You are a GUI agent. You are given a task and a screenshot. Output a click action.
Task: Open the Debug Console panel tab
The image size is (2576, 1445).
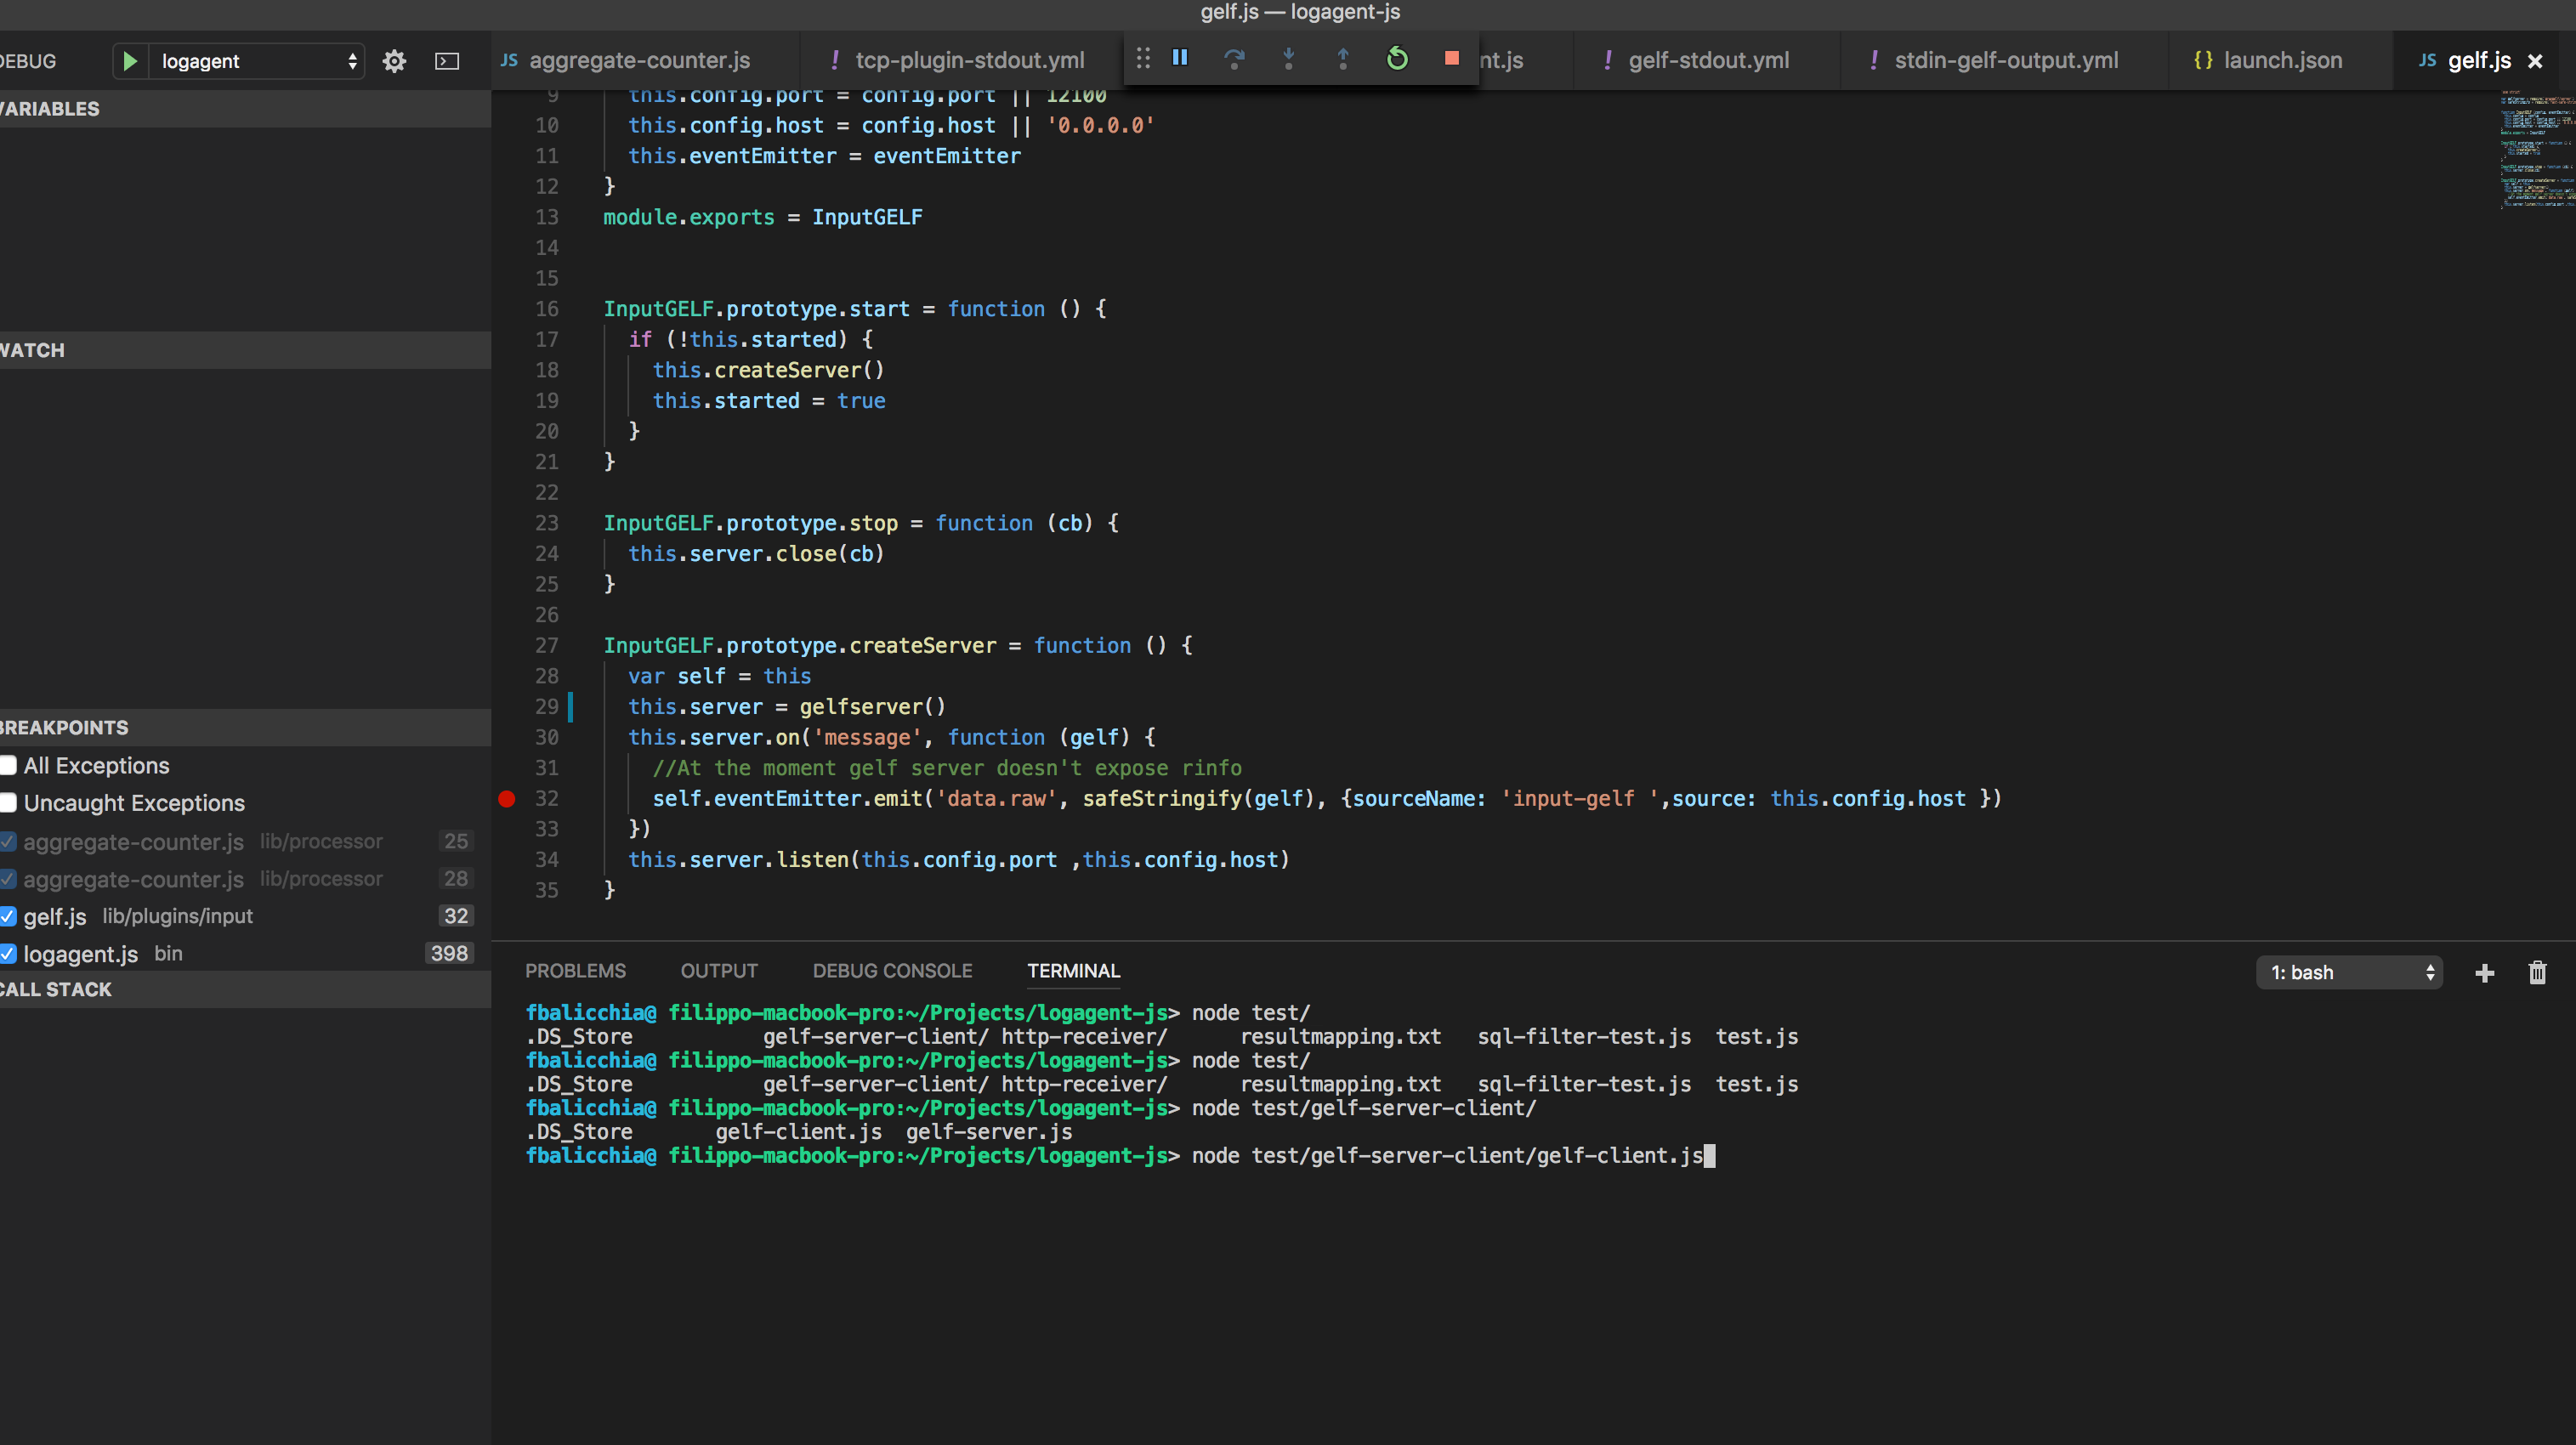pyautogui.click(x=892, y=971)
